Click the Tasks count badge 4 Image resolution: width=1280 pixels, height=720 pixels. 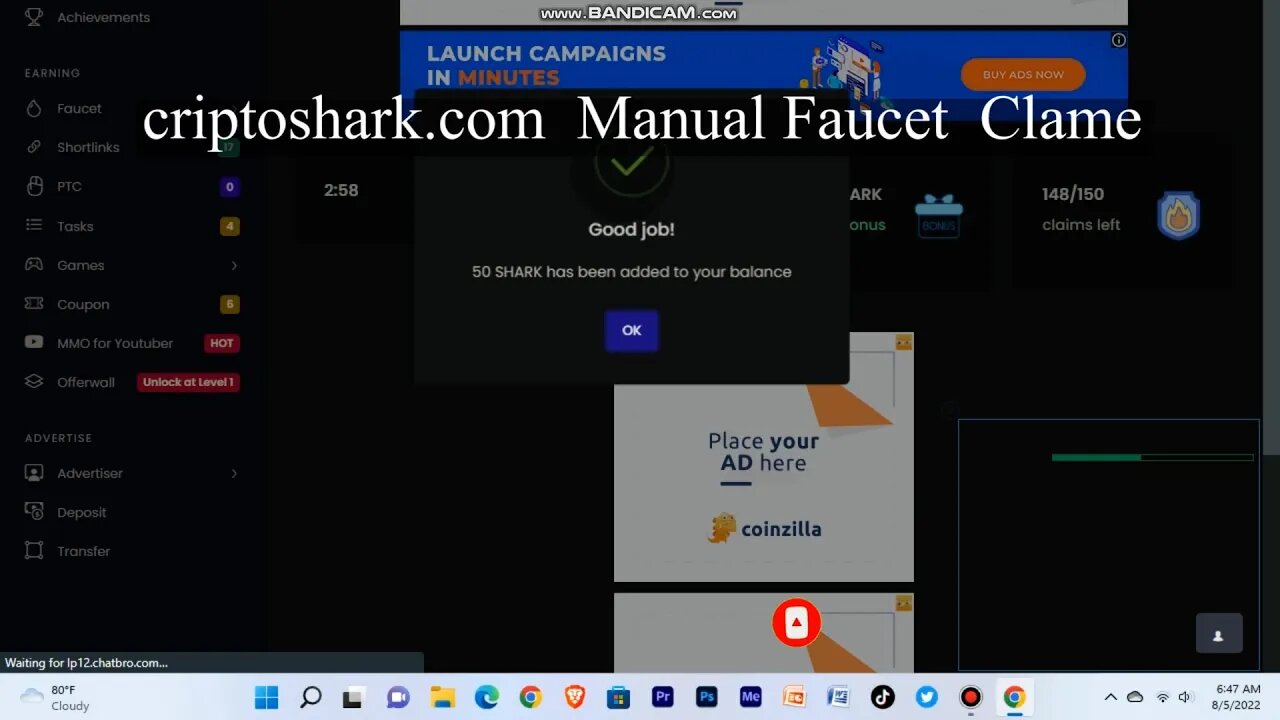(229, 226)
